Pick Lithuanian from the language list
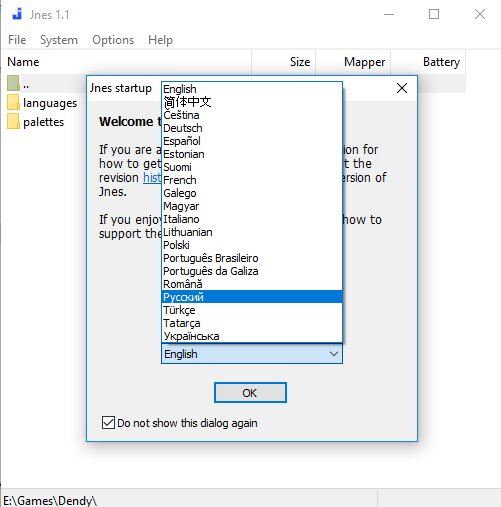Screen dimensions: 501x507 click(x=252, y=232)
